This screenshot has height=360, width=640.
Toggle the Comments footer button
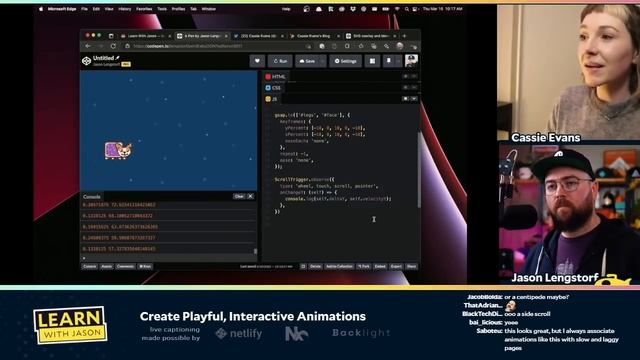point(125,267)
